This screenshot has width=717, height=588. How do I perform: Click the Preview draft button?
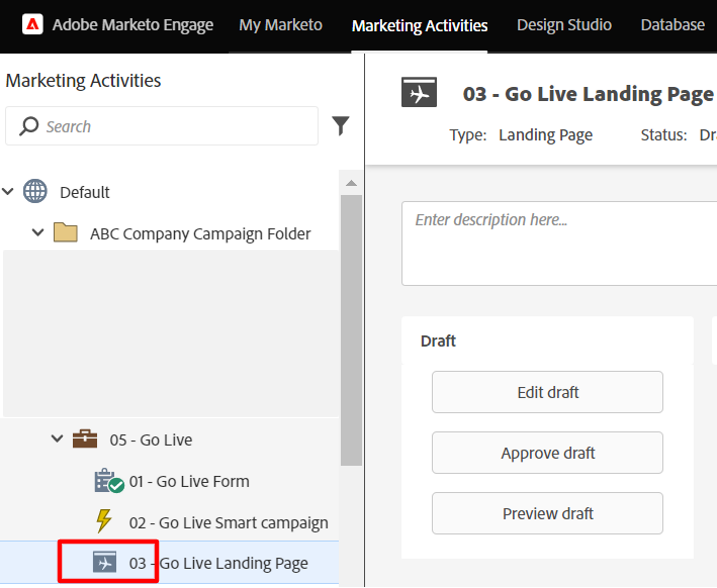(x=547, y=513)
